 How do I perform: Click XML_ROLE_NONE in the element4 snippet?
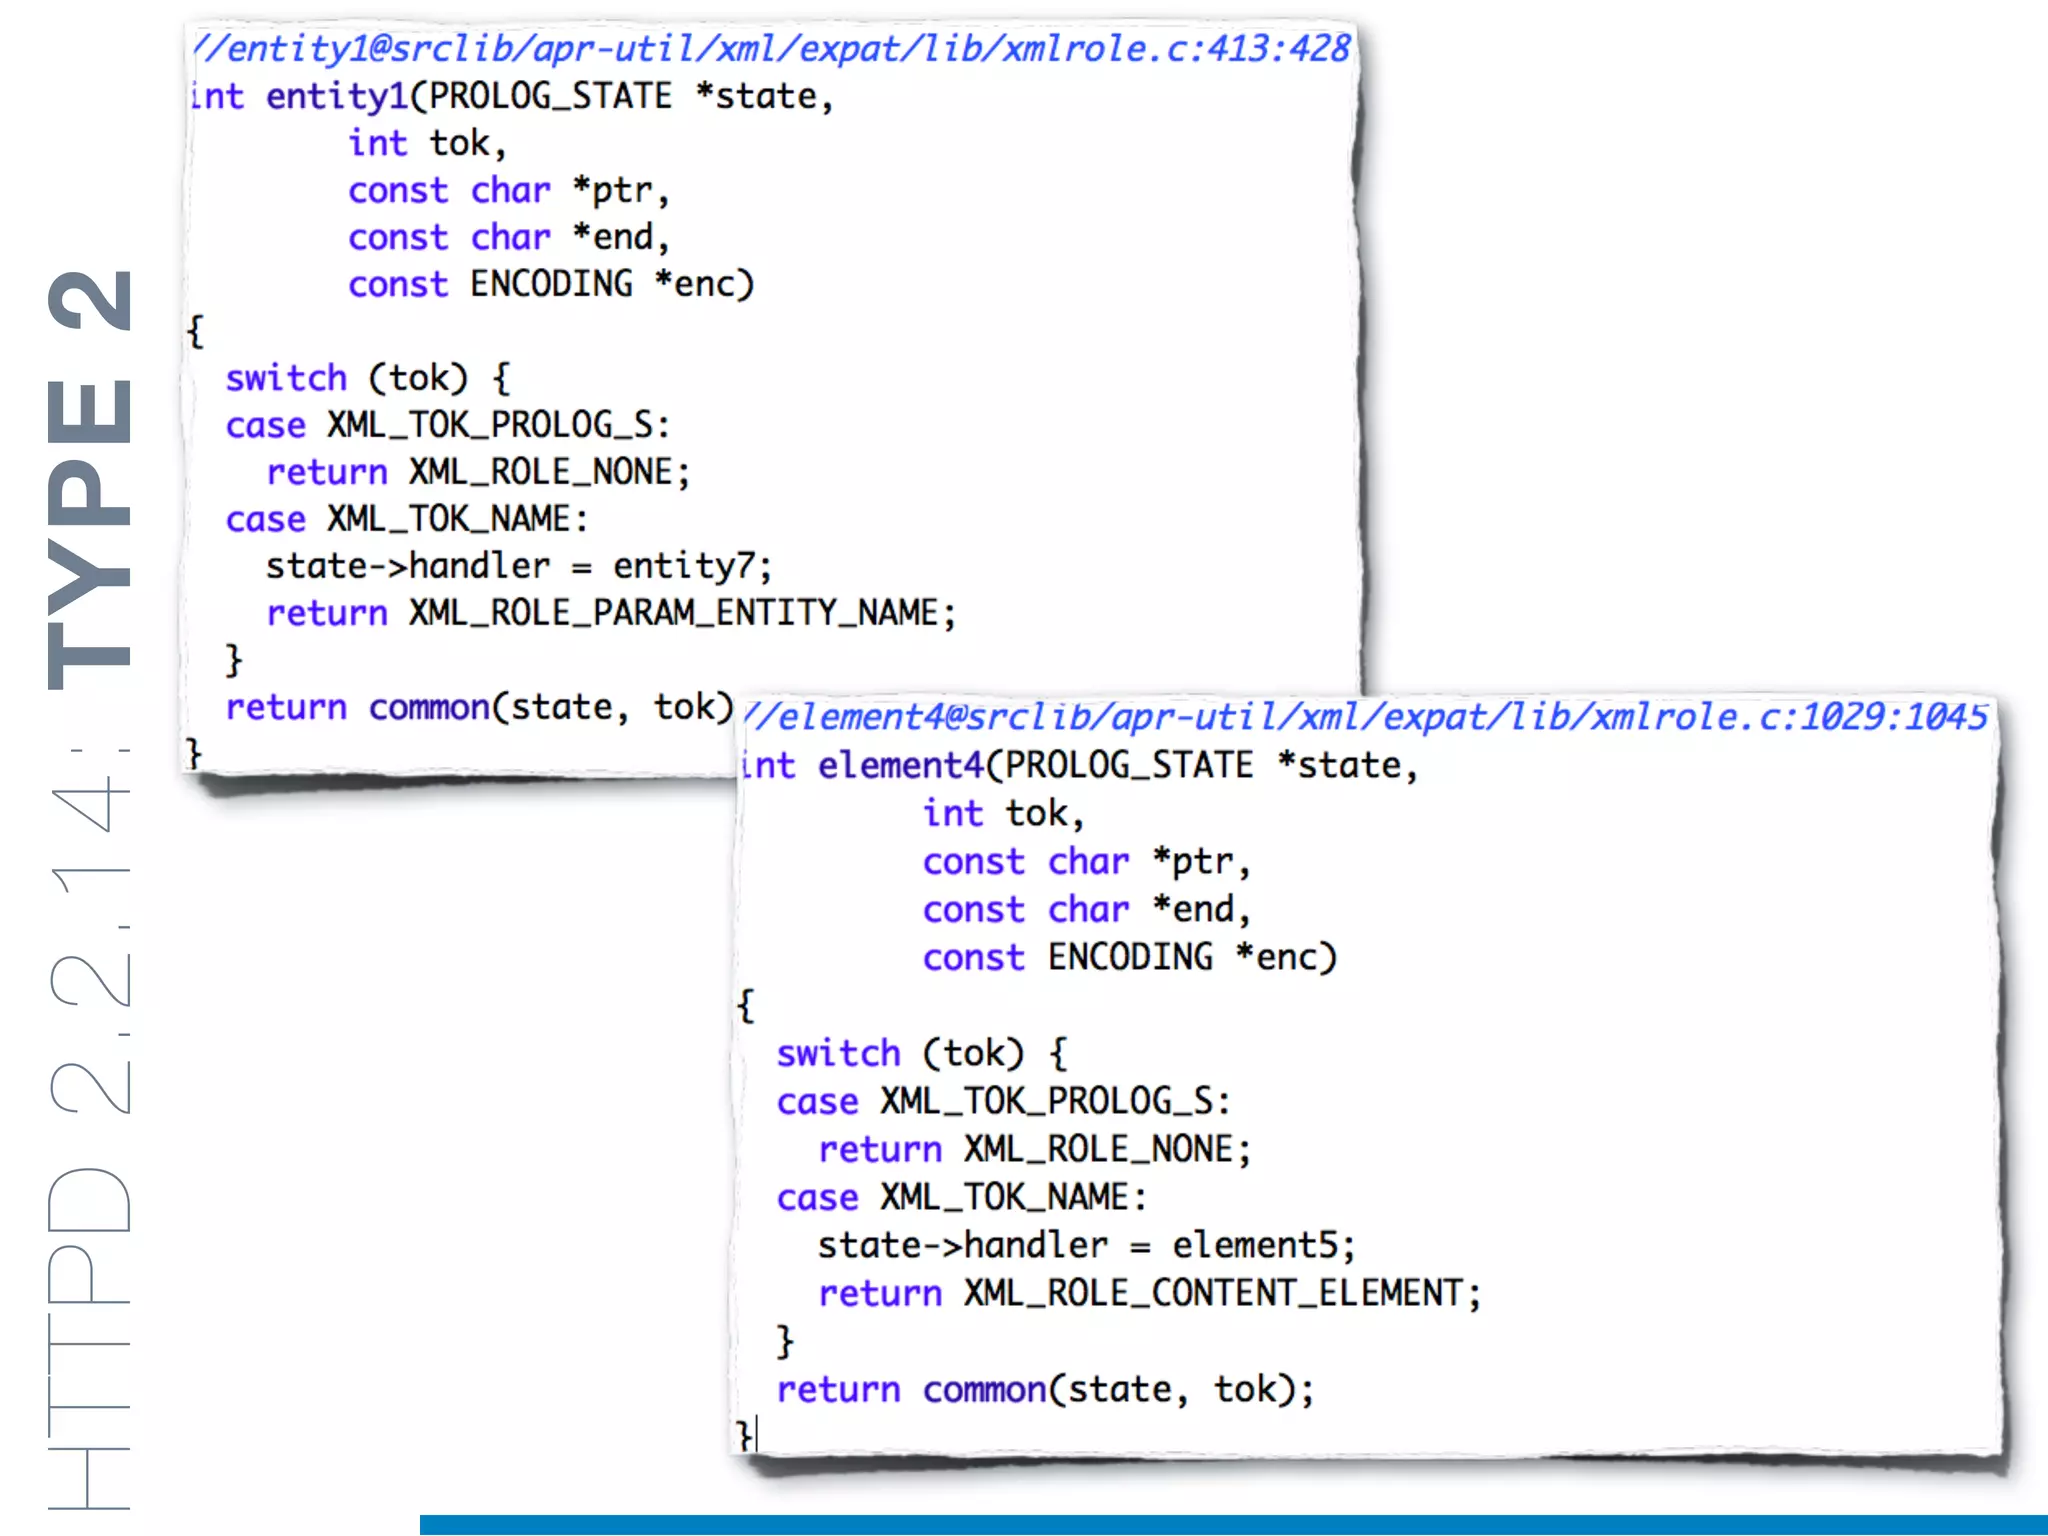coord(1097,1149)
